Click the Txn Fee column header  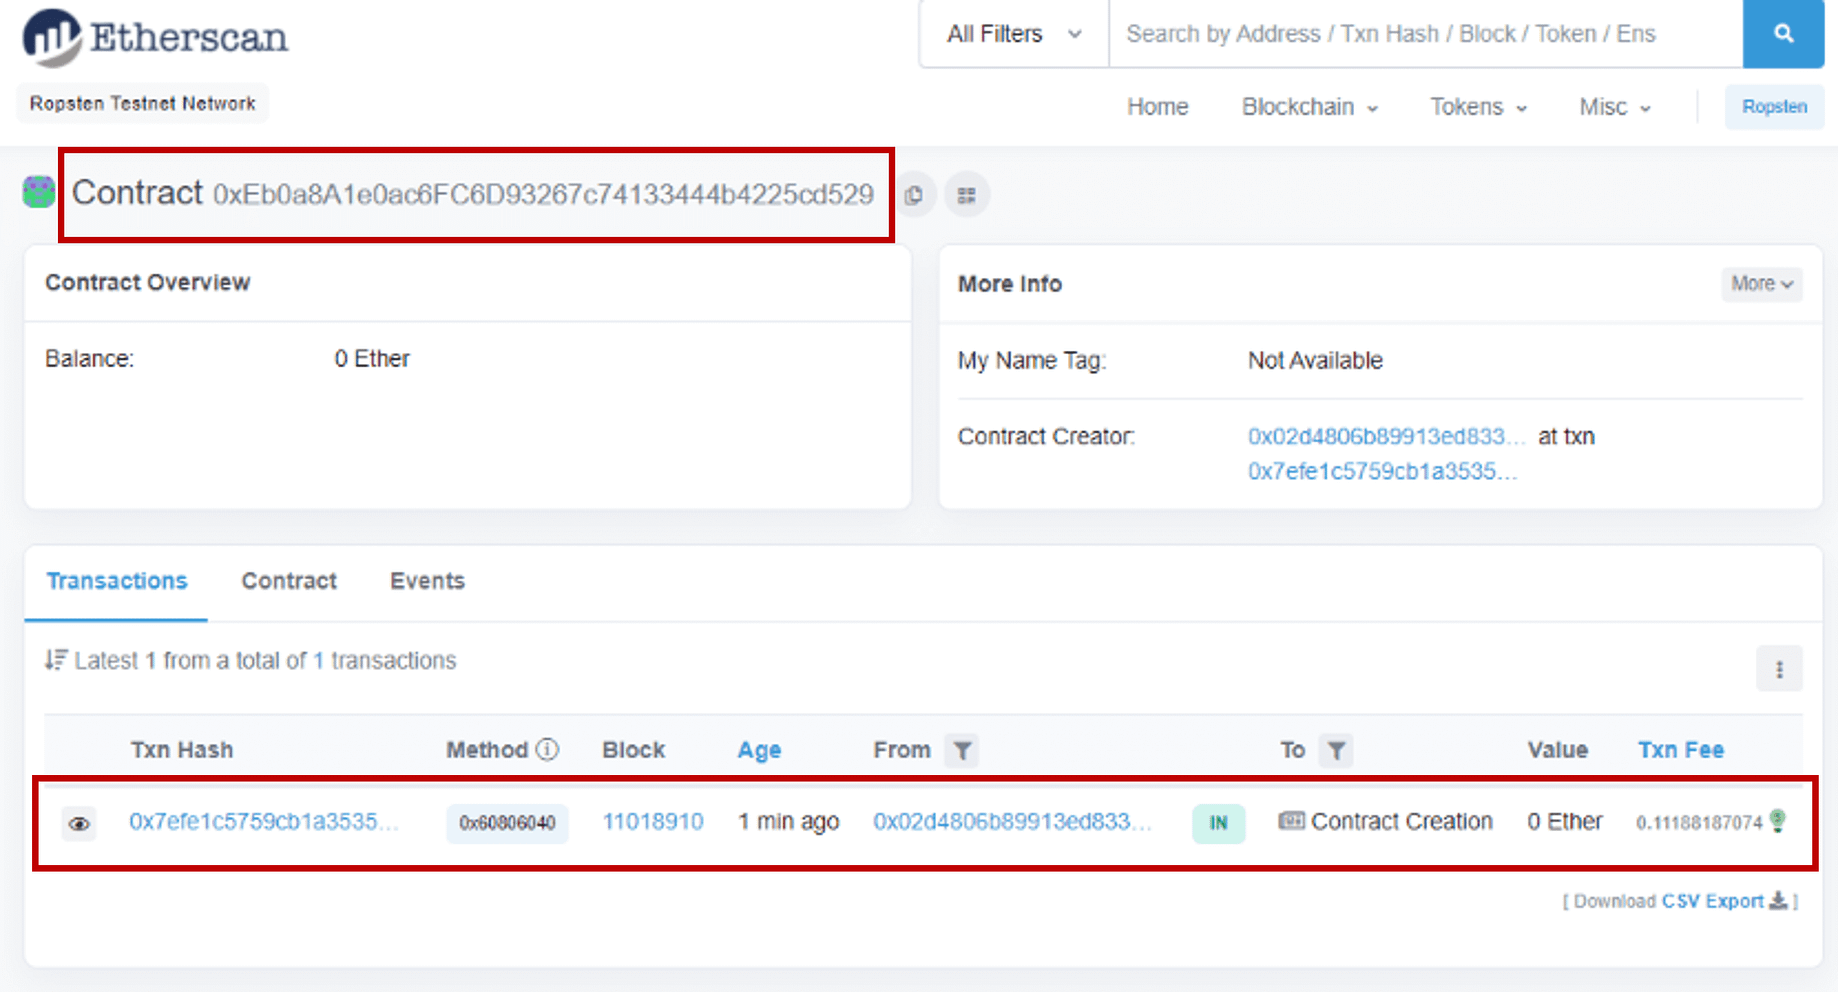click(1680, 750)
